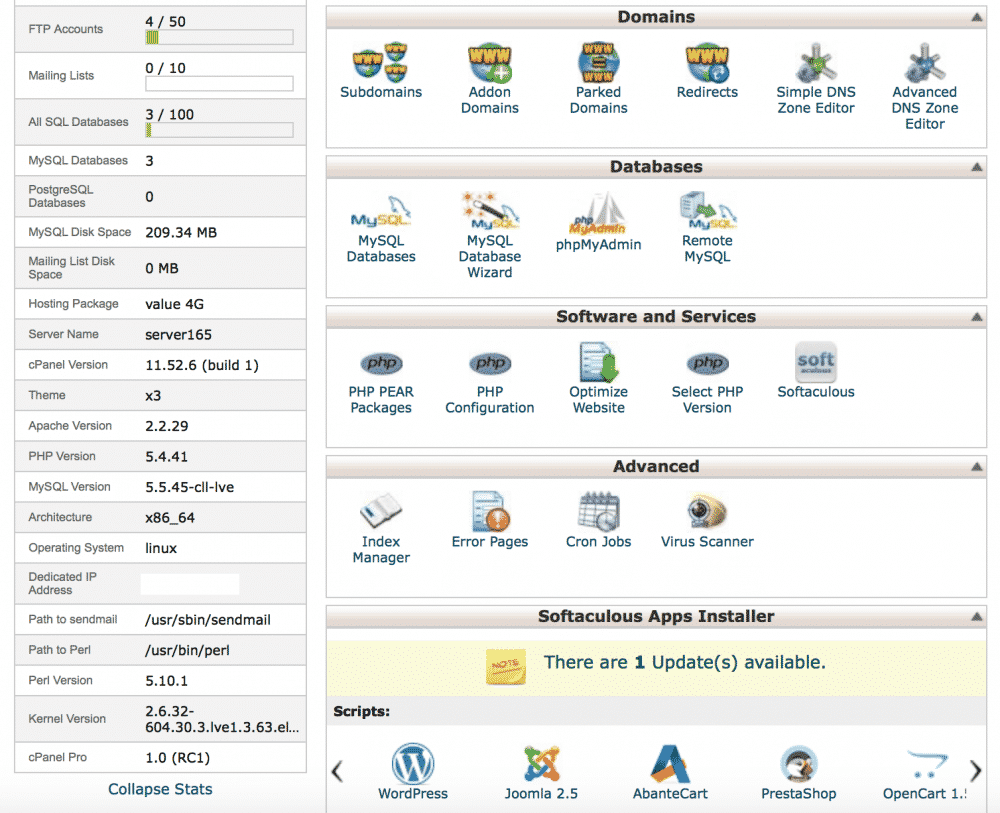
Task: Click the Kernel Version value
Action: tap(222, 719)
